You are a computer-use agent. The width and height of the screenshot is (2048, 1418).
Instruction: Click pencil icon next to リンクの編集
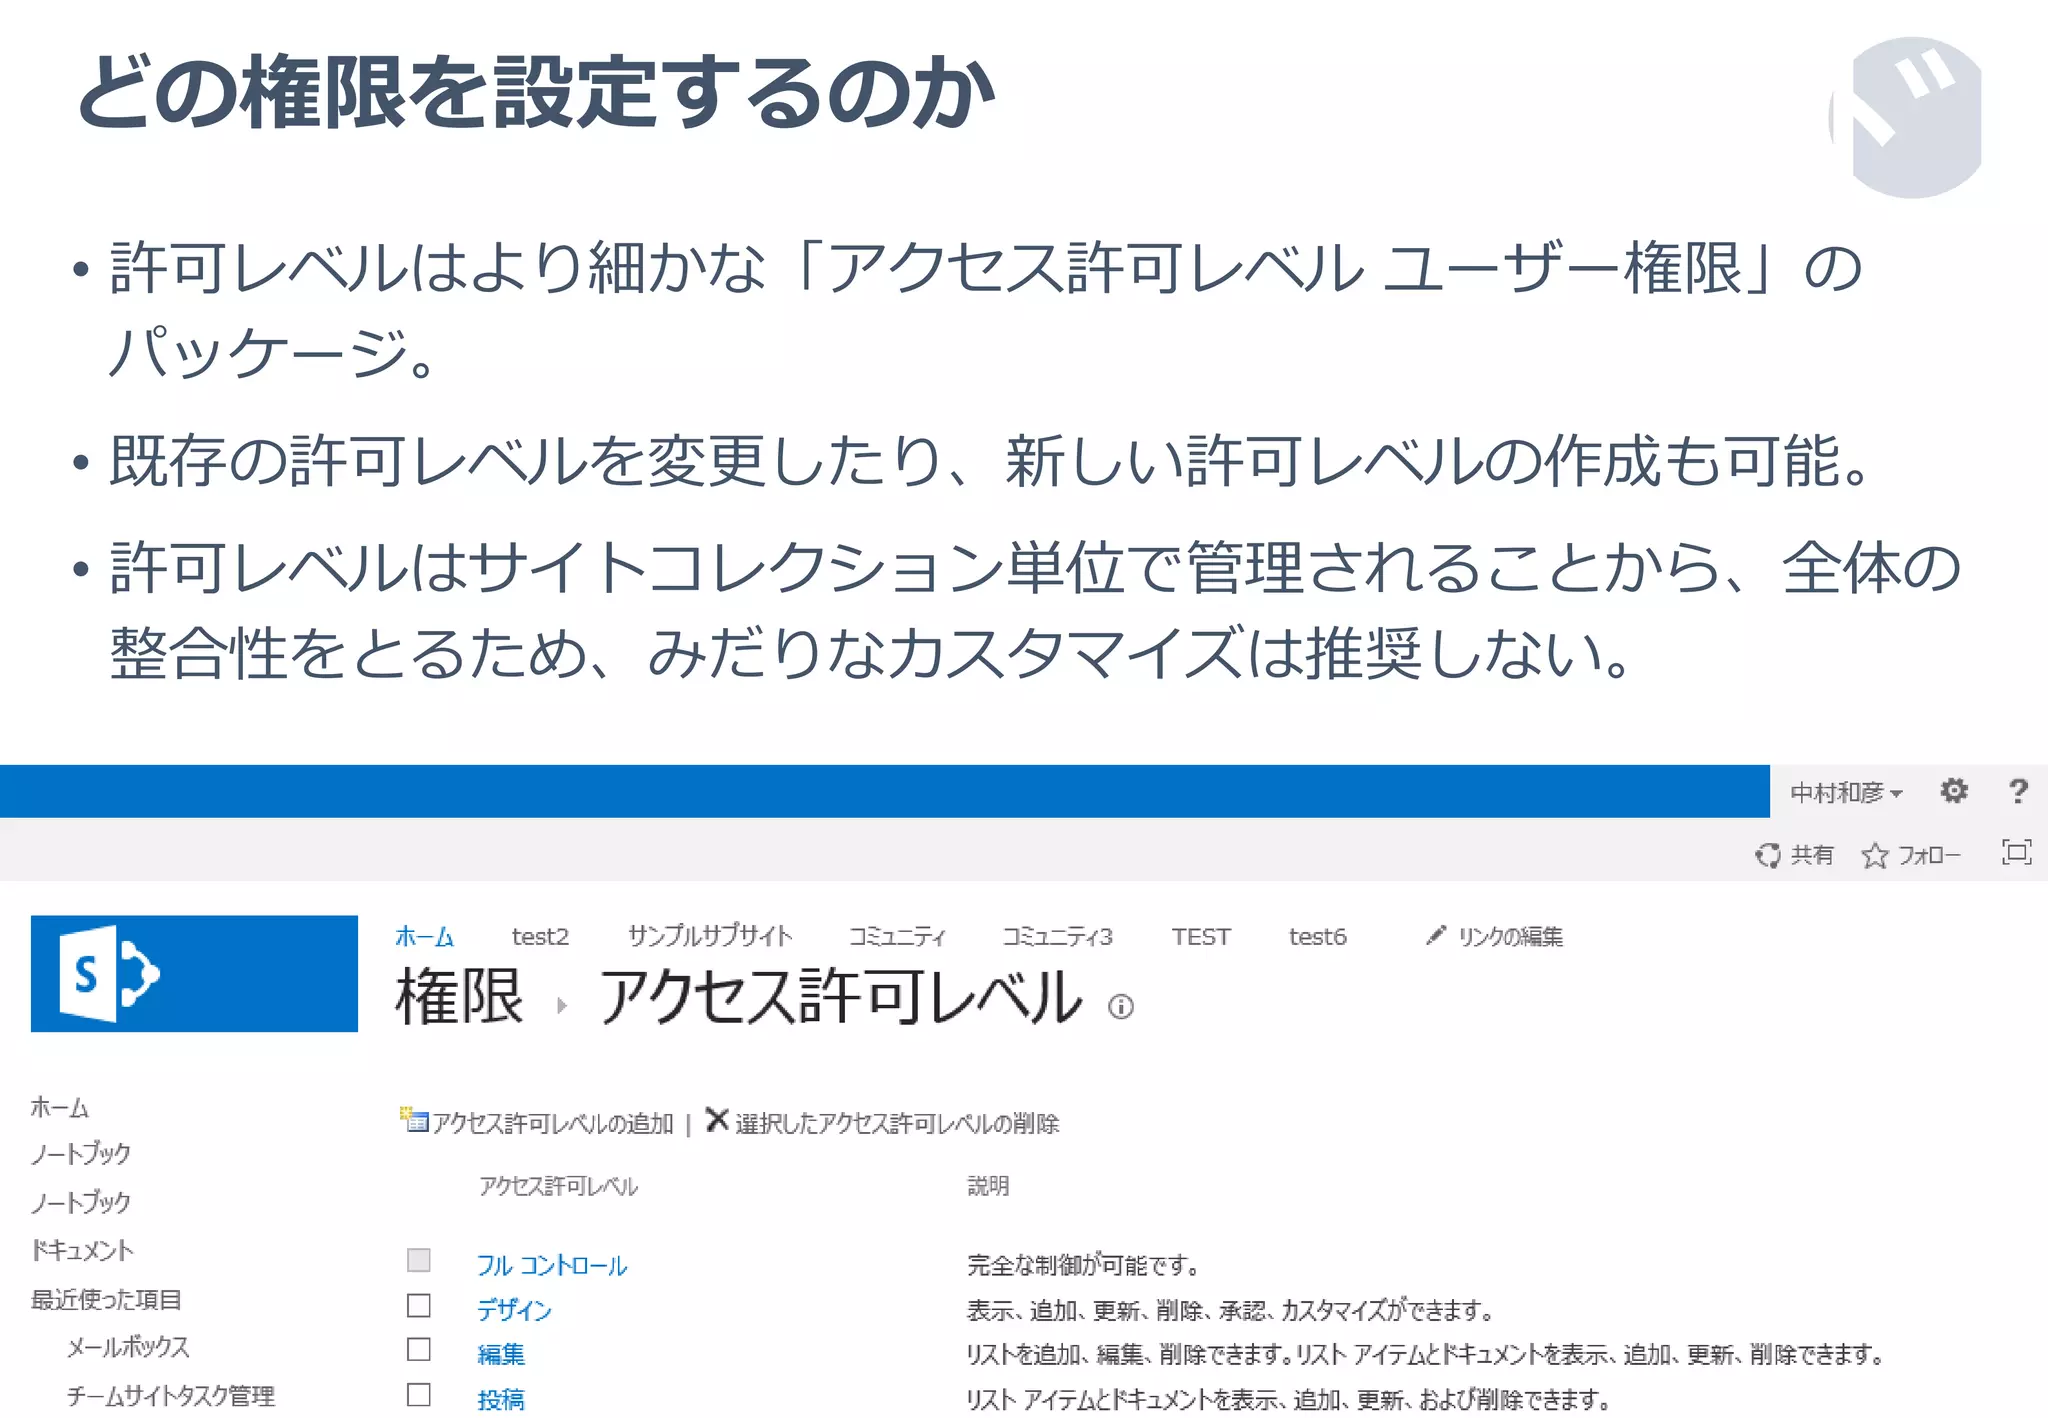click(1436, 935)
